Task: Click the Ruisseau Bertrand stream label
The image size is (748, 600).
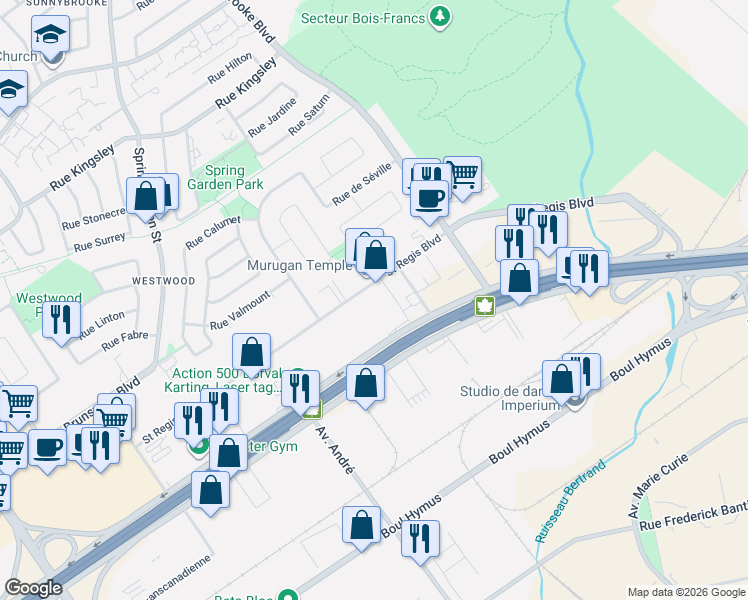Action: click(x=570, y=501)
